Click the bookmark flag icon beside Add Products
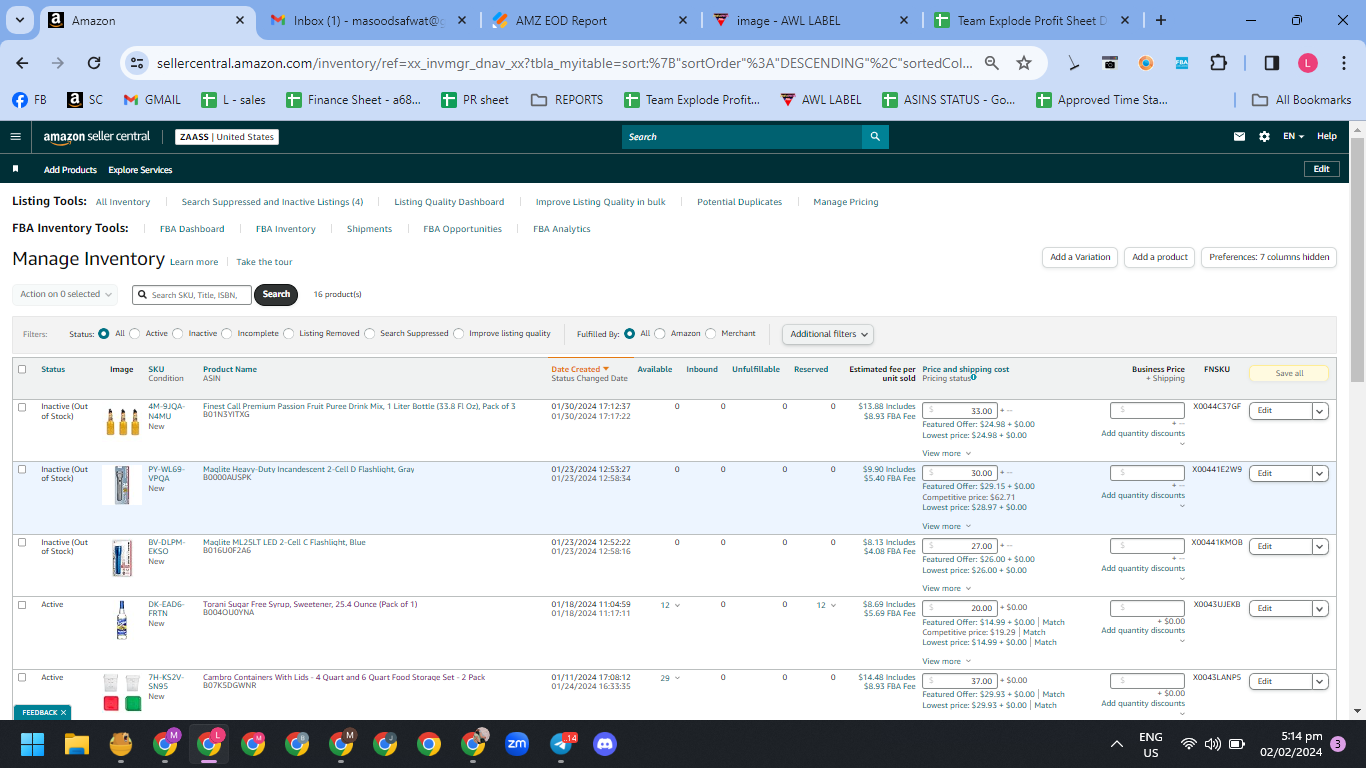Screen dimensions: 1366x768 coord(15,169)
